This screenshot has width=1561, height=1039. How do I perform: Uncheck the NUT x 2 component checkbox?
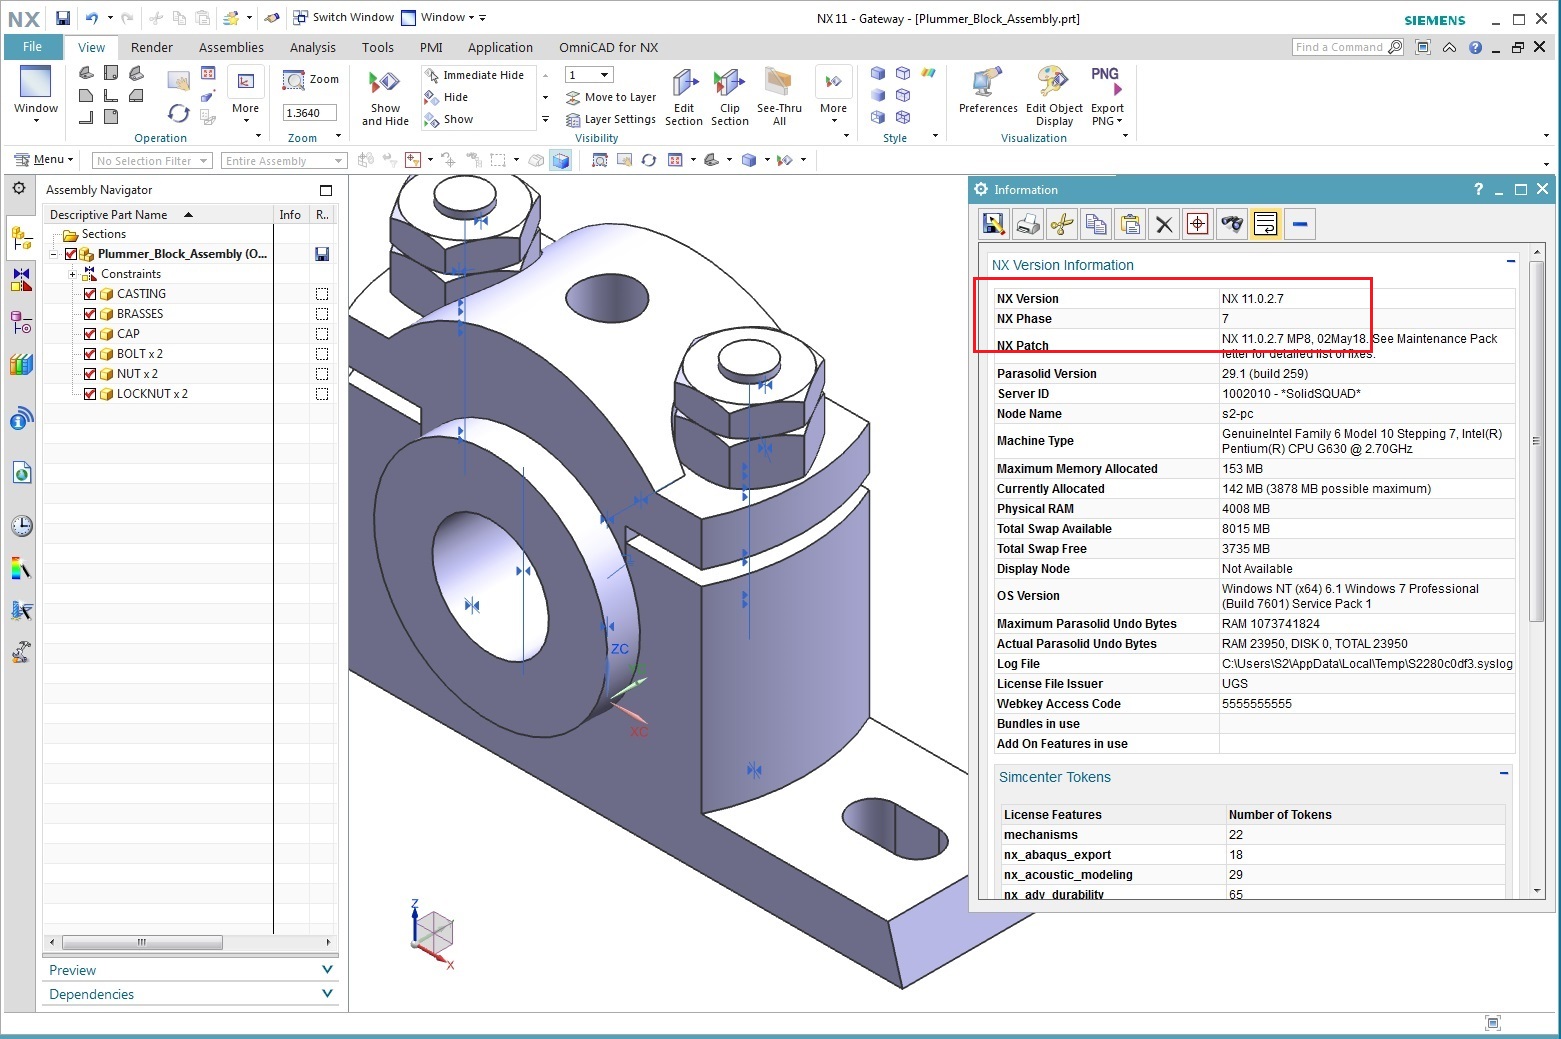click(90, 374)
